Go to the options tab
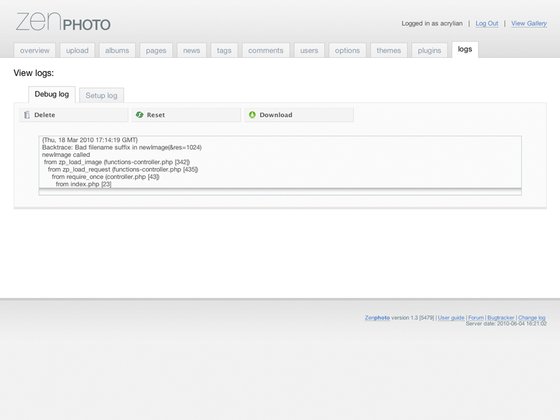Viewport: 560px width, 420px height. (x=347, y=50)
